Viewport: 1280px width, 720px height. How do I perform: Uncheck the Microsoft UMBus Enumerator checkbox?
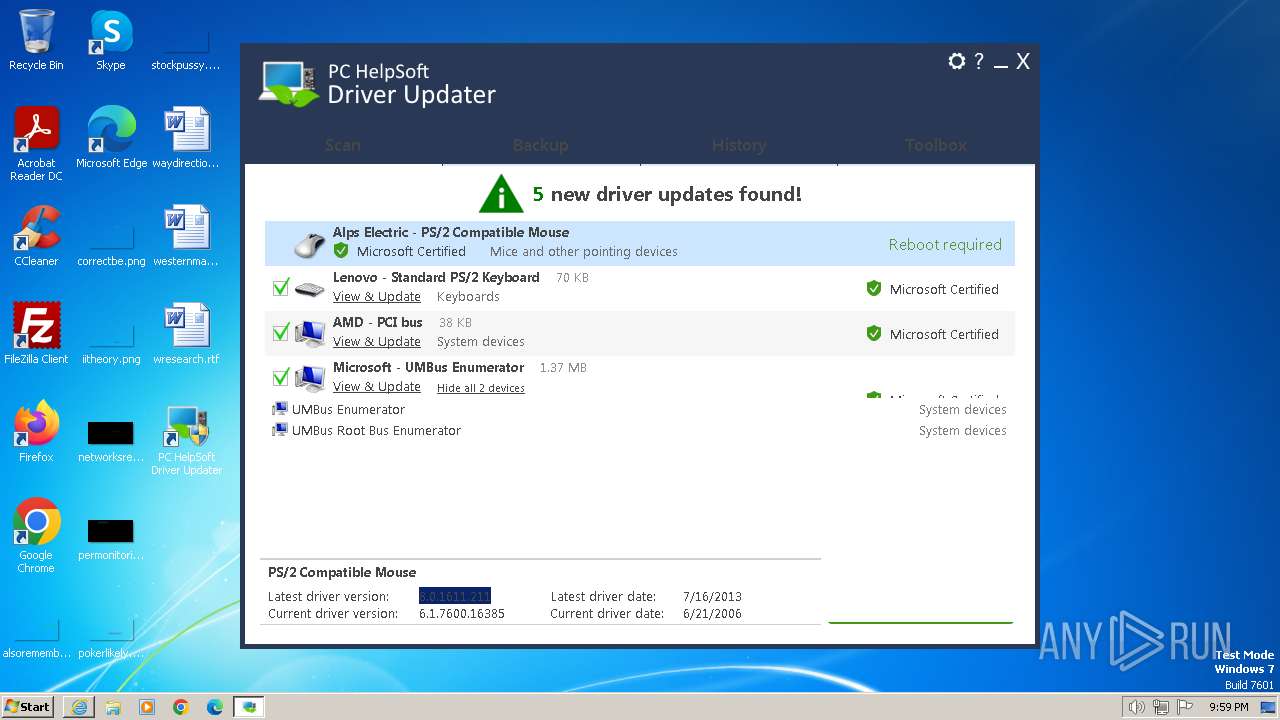(280, 377)
